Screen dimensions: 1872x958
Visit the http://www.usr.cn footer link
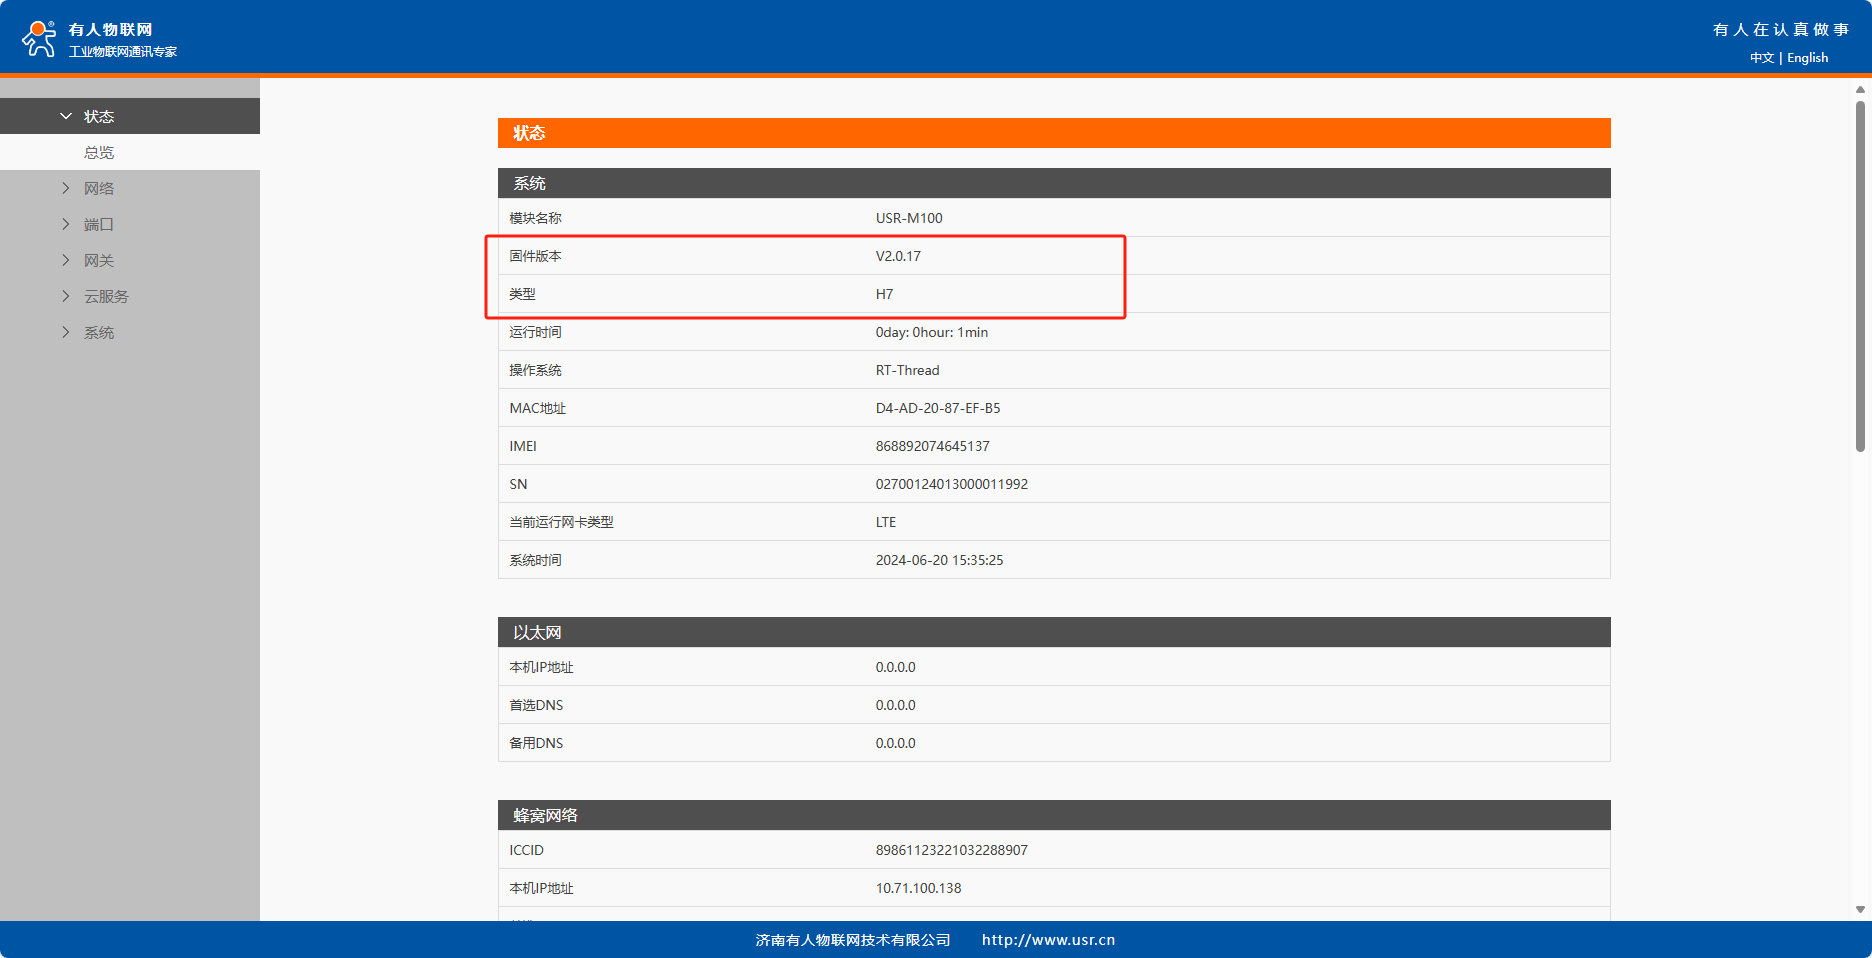tap(1048, 940)
